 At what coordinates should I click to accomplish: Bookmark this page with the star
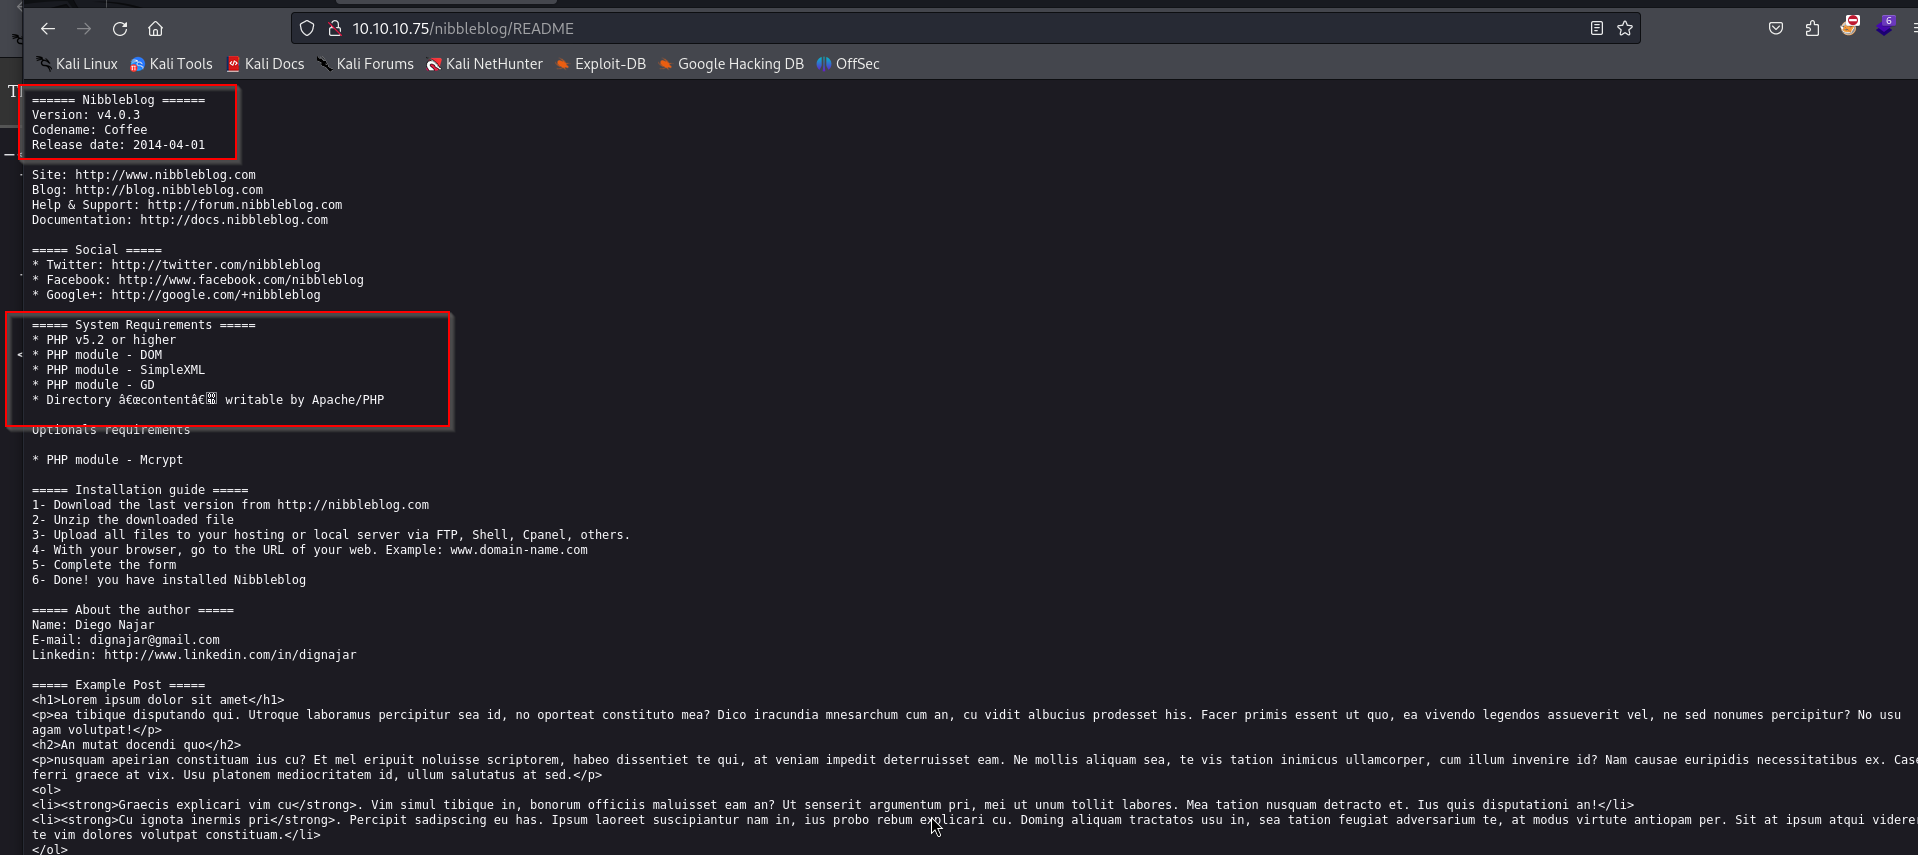click(1625, 29)
